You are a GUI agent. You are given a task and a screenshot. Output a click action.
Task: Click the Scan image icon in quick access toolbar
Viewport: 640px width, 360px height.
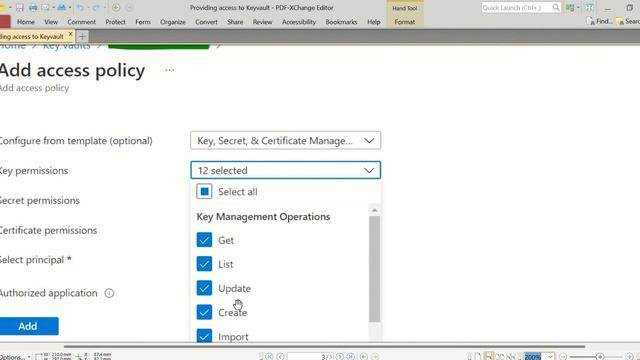(61, 7)
